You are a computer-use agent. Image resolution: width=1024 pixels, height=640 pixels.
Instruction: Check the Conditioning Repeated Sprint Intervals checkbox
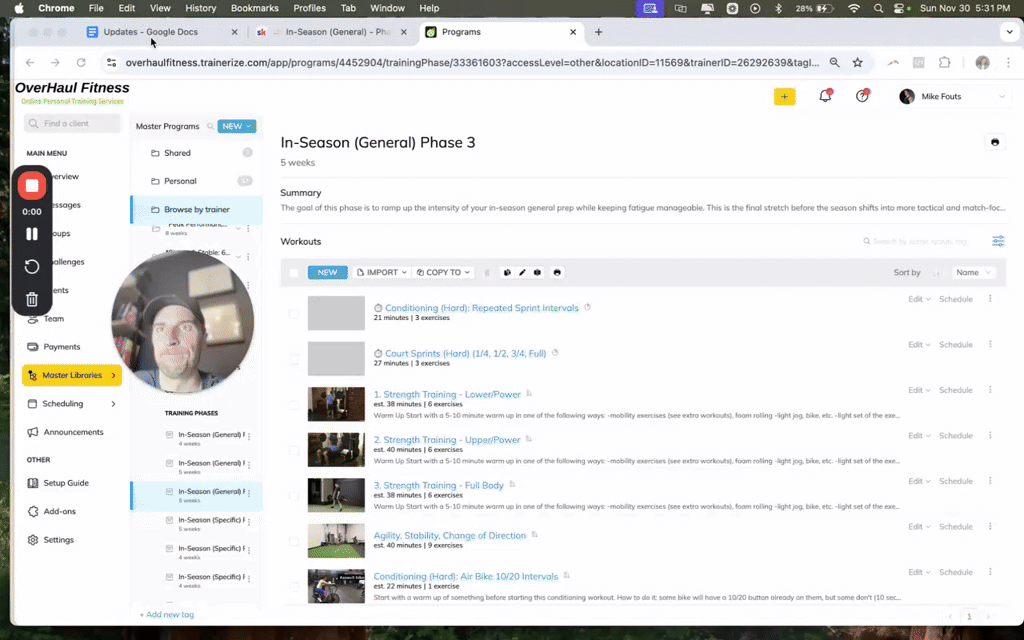click(294, 313)
